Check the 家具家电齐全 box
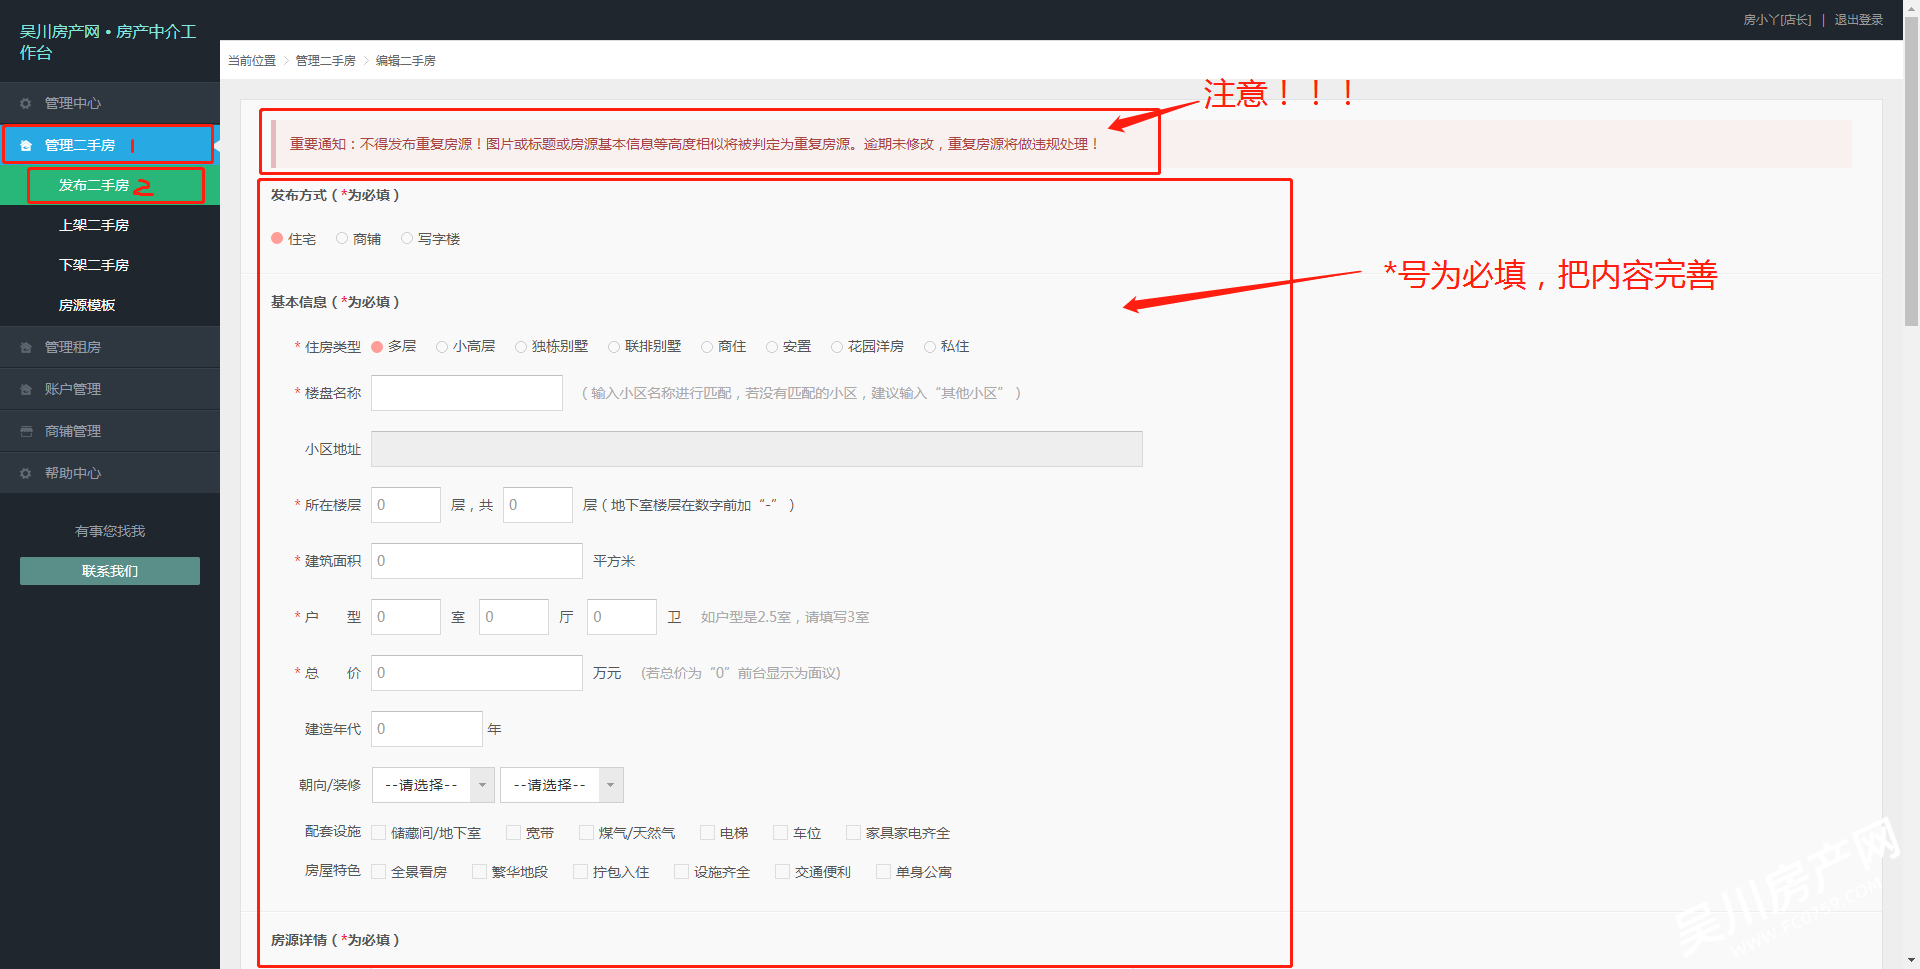 coord(854,832)
